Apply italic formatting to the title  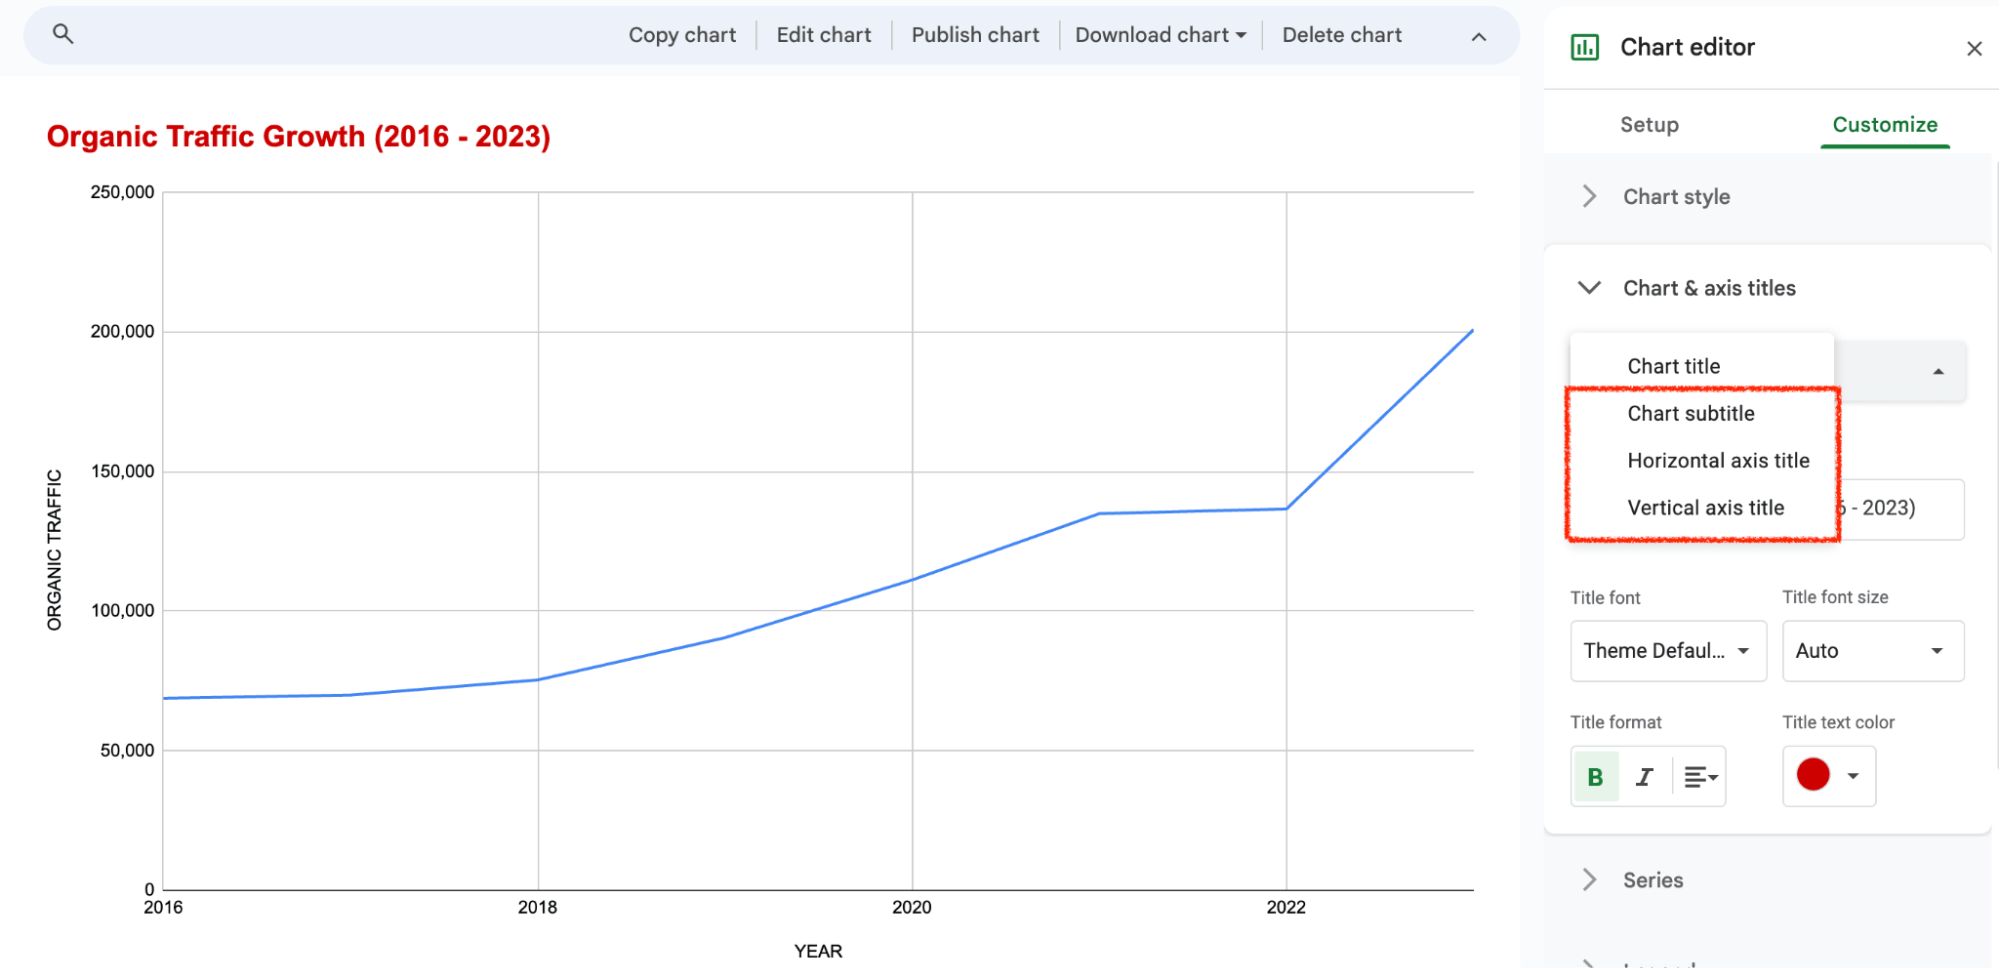coord(1645,775)
